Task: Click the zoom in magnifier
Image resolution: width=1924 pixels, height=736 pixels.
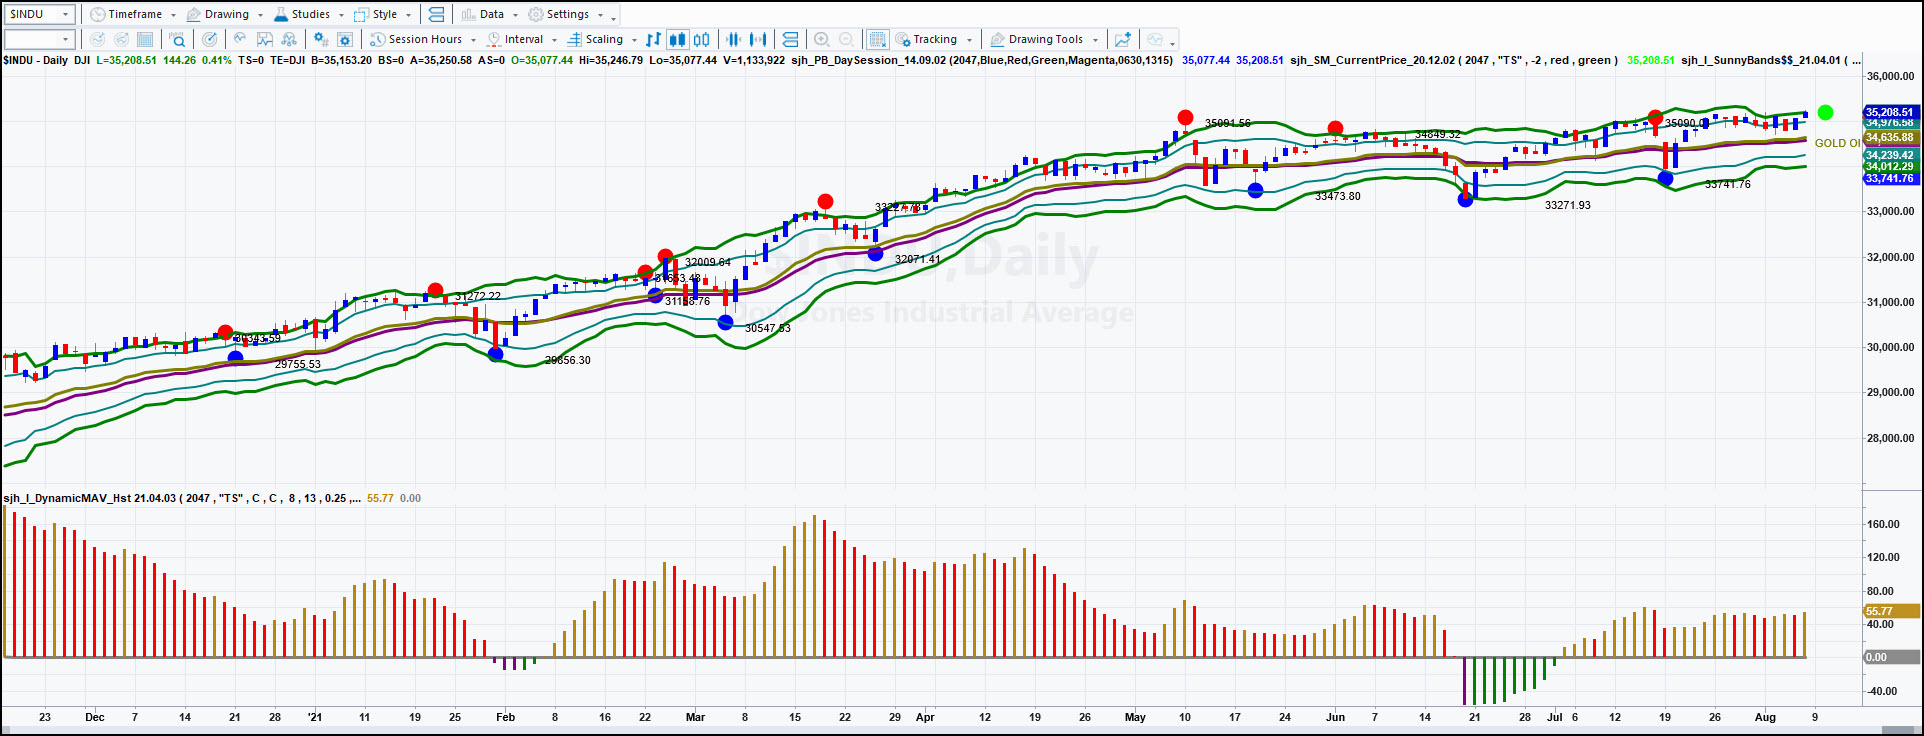Action: coord(822,39)
